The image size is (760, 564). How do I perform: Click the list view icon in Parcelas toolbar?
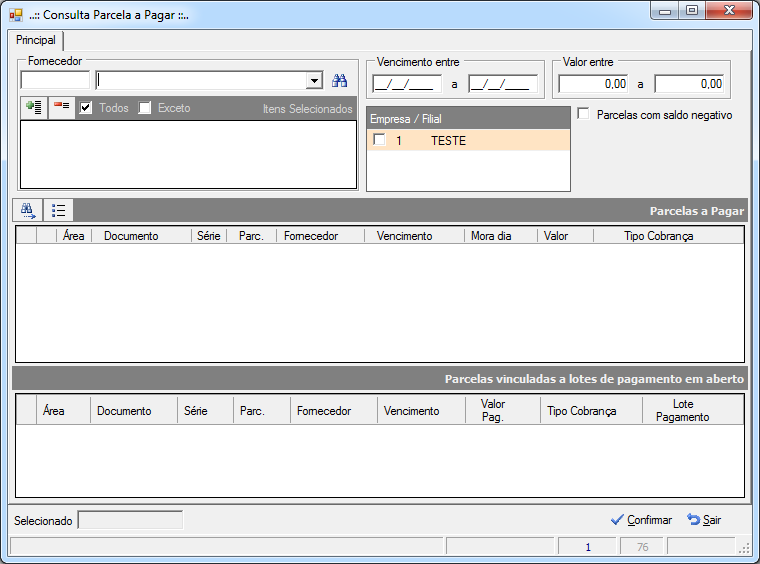point(58,210)
